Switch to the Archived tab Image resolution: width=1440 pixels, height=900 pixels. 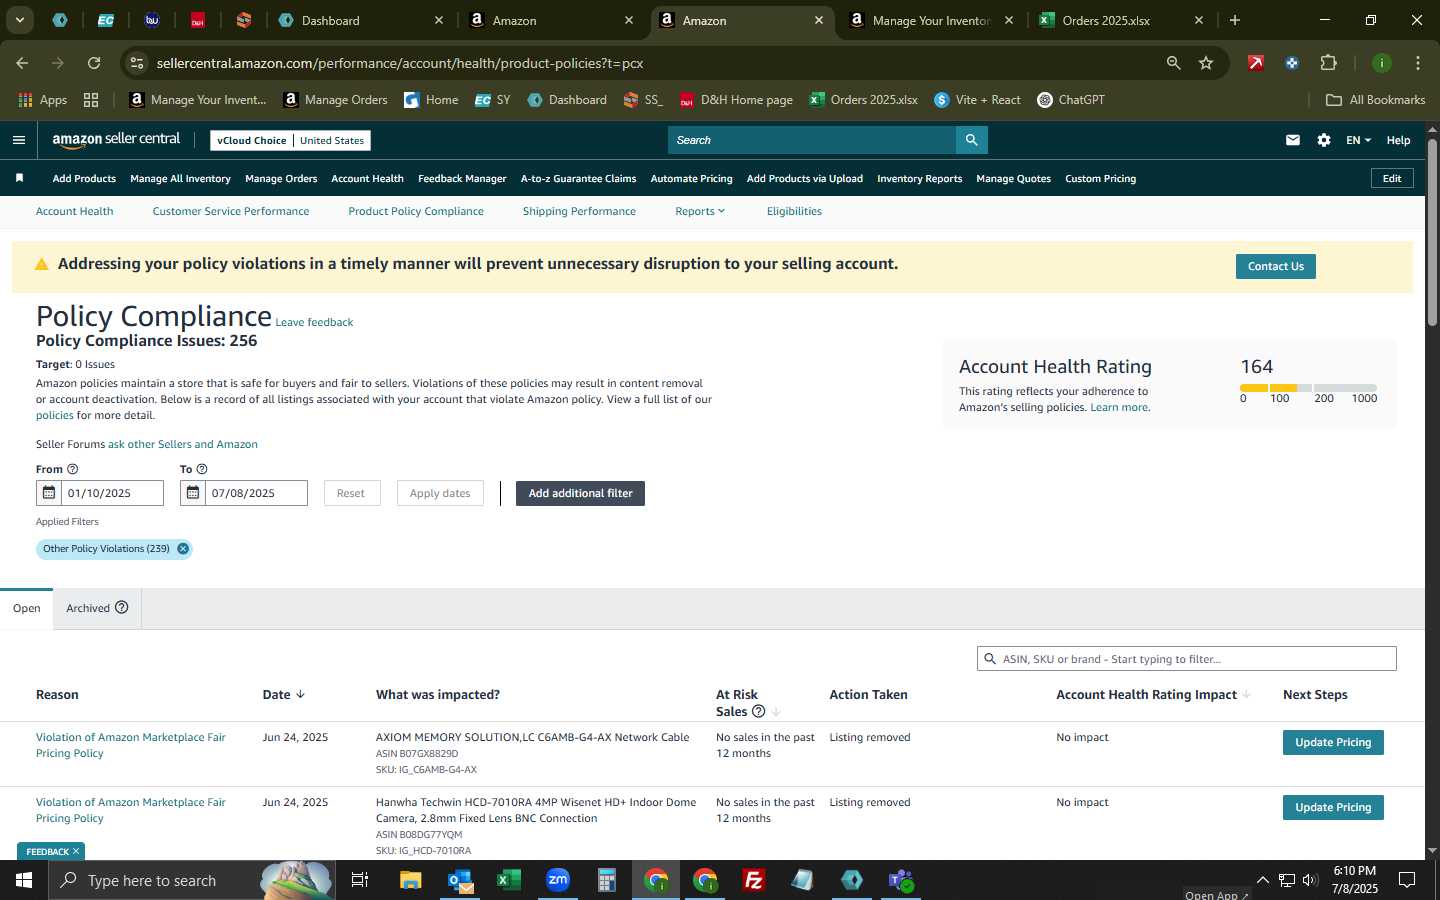pos(97,608)
